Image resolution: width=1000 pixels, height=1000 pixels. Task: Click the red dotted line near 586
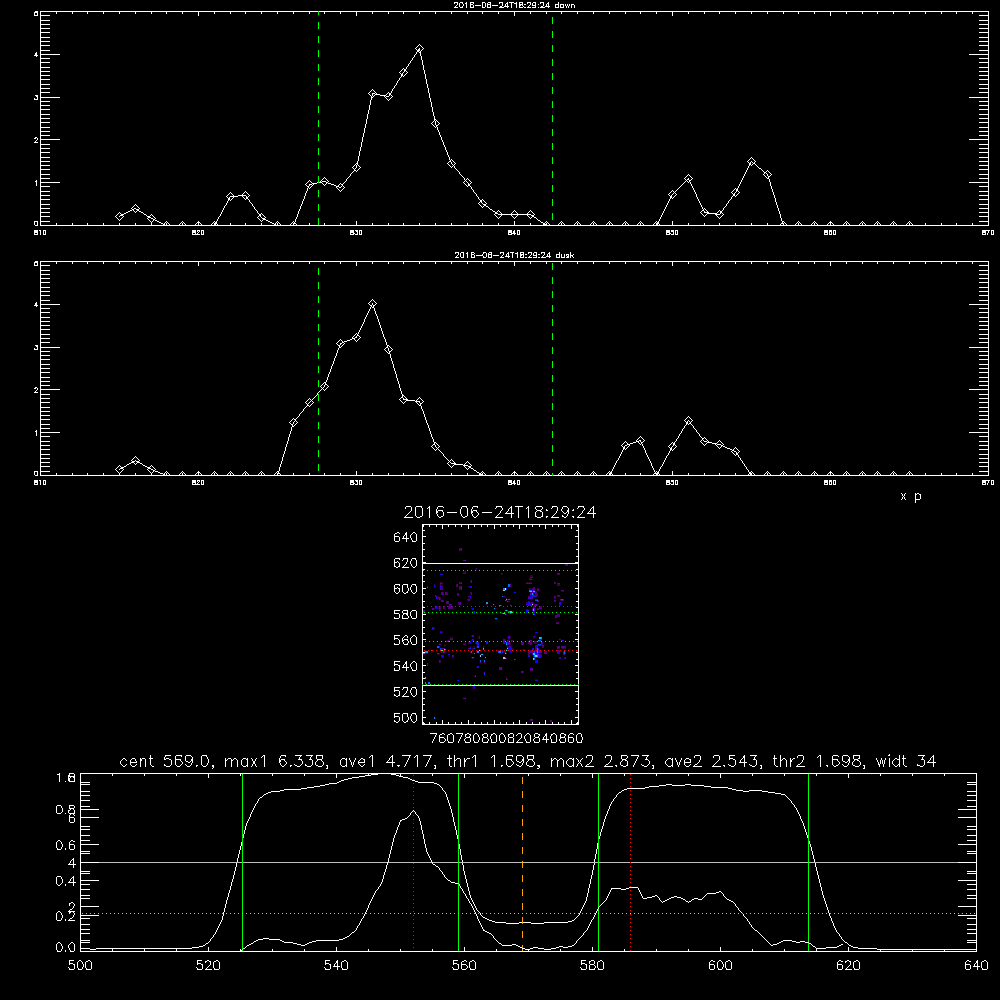pyautogui.click(x=631, y=862)
